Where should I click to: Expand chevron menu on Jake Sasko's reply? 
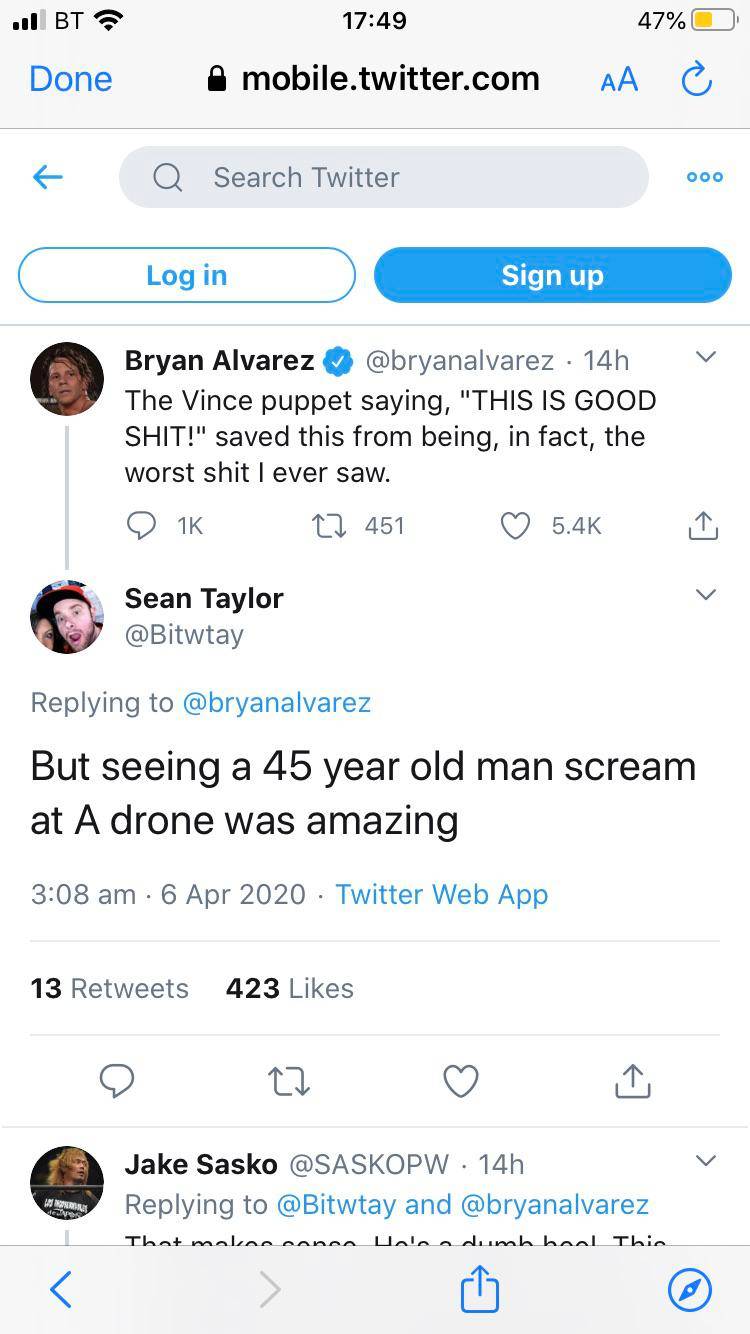click(x=705, y=1161)
